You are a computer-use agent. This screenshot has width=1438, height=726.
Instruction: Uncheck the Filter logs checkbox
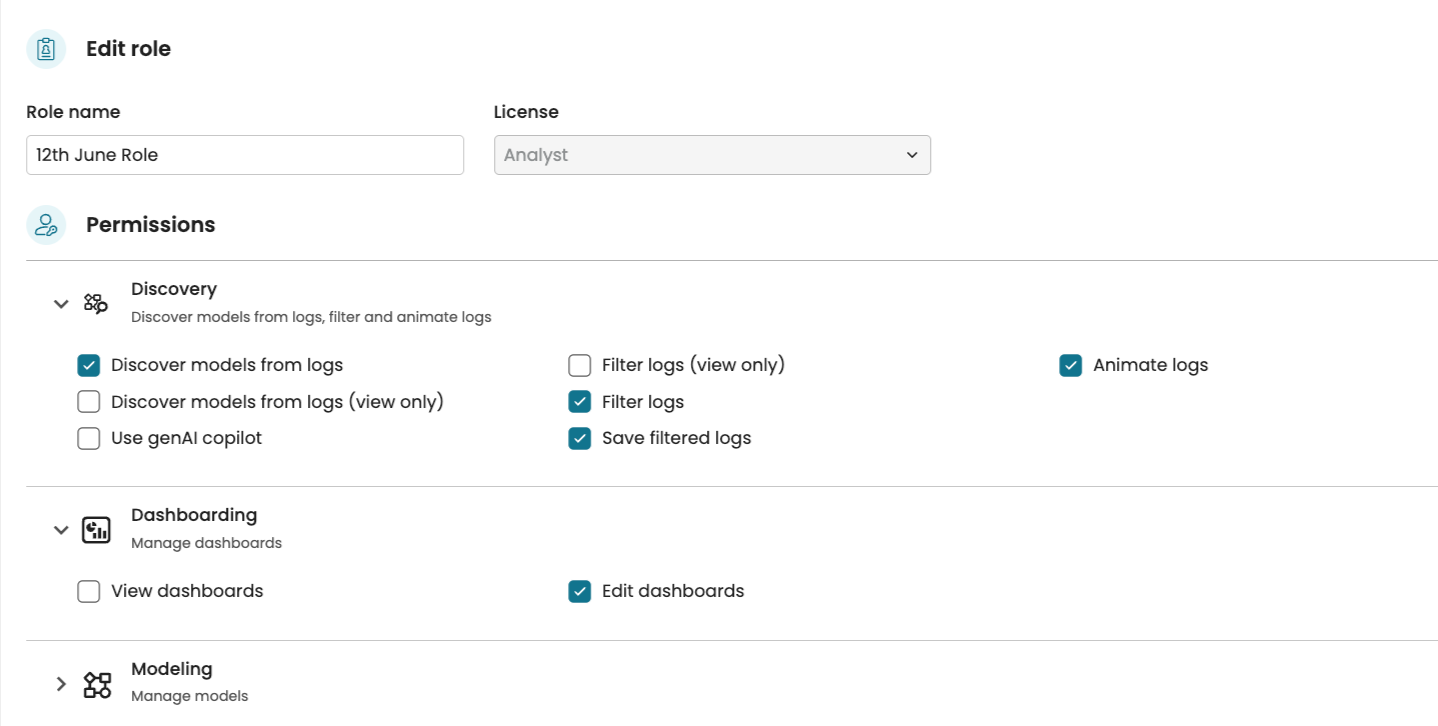click(x=580, y=402)
